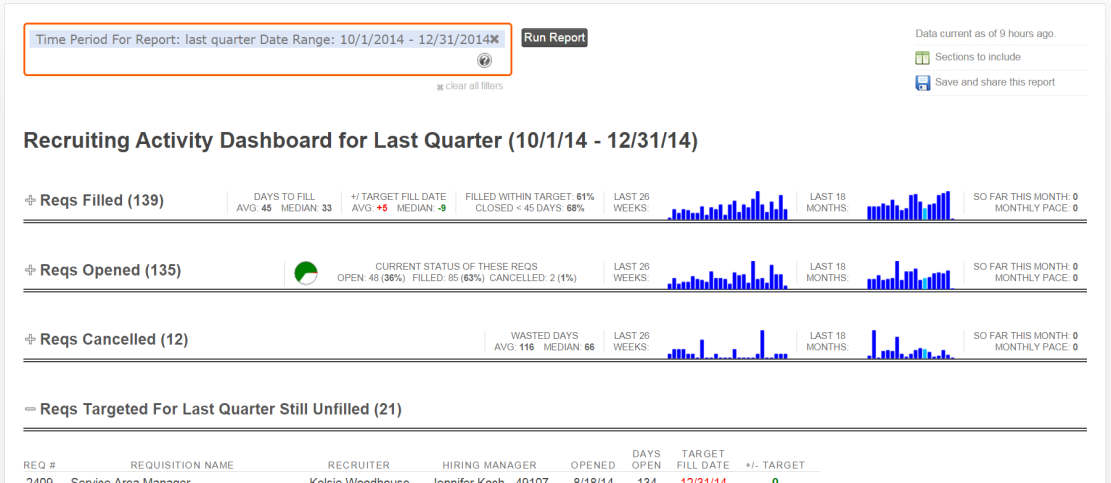Click CANCELLED: 2 (1%) status text
The image size is (1111, 483).
click(533, 278)
